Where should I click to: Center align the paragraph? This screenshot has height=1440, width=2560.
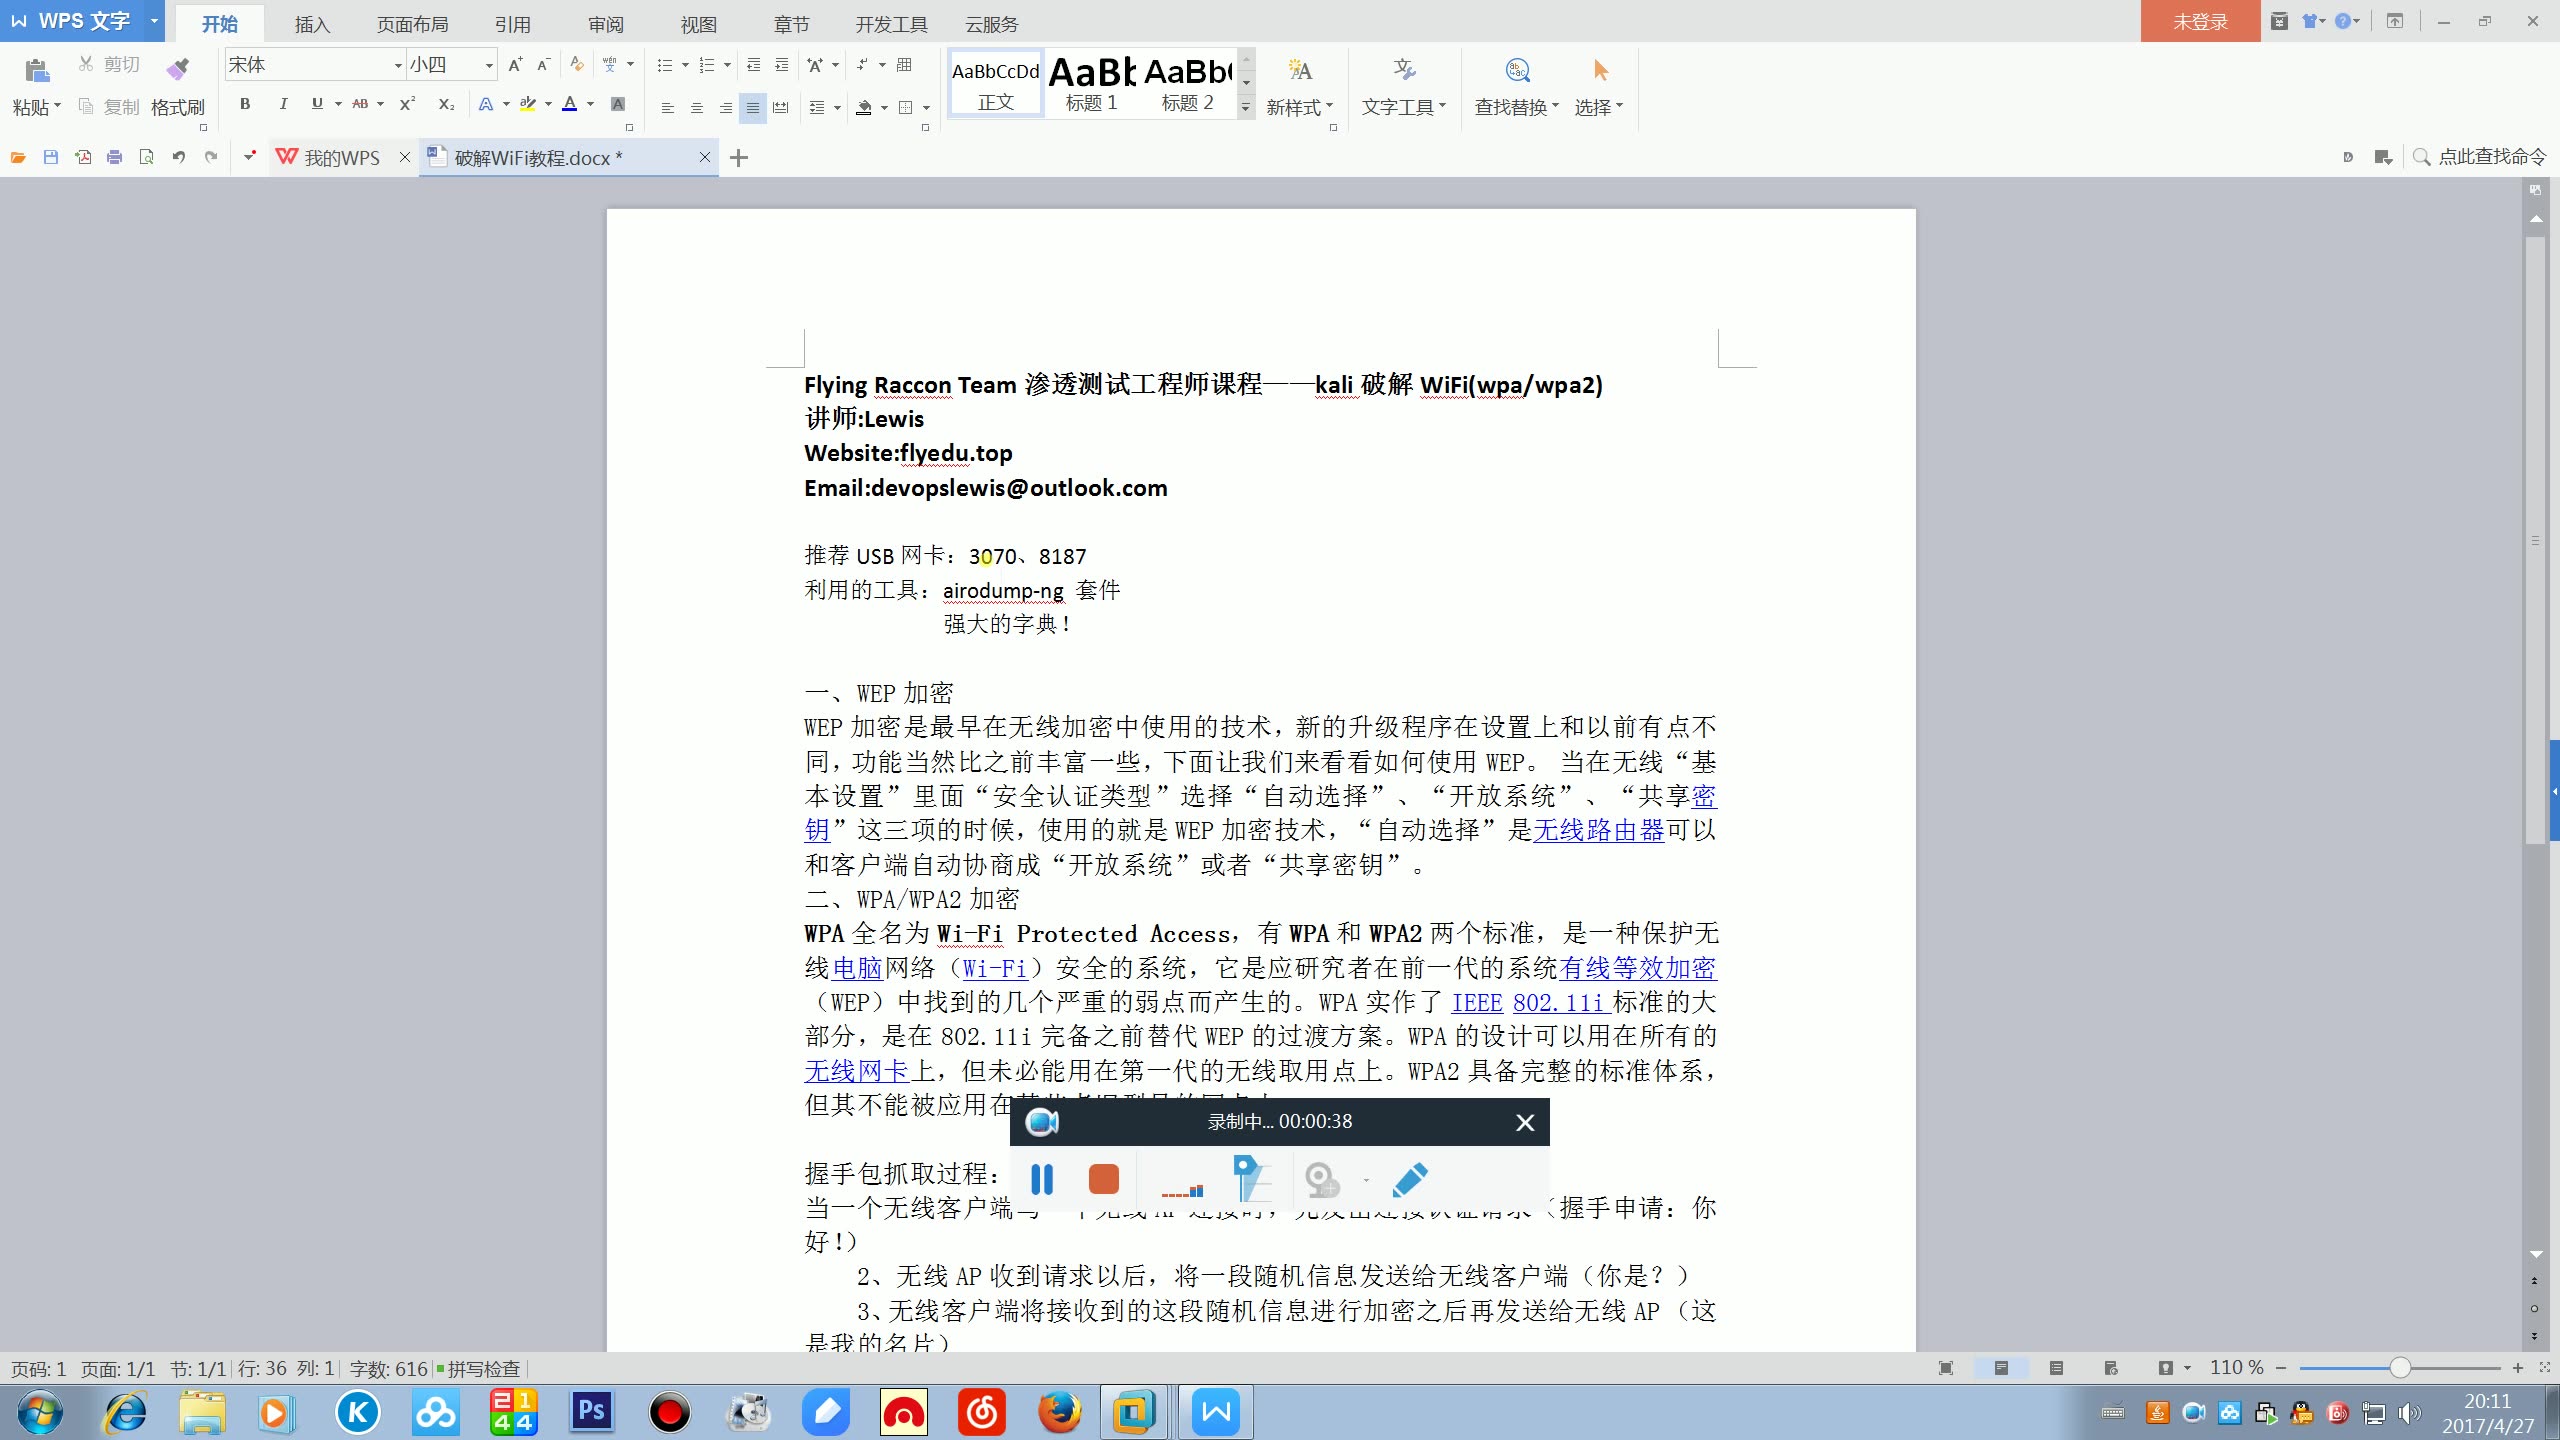697,107
